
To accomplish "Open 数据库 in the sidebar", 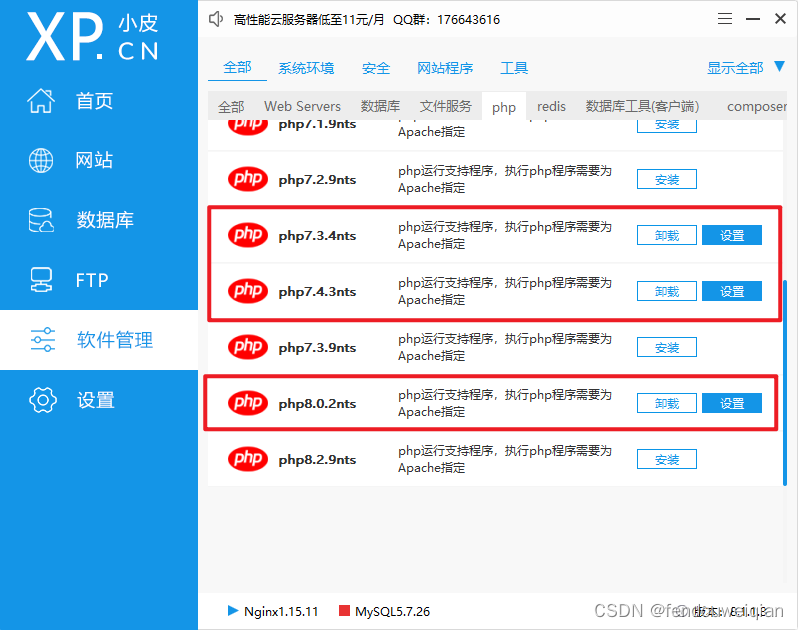I will click(99, 220).
